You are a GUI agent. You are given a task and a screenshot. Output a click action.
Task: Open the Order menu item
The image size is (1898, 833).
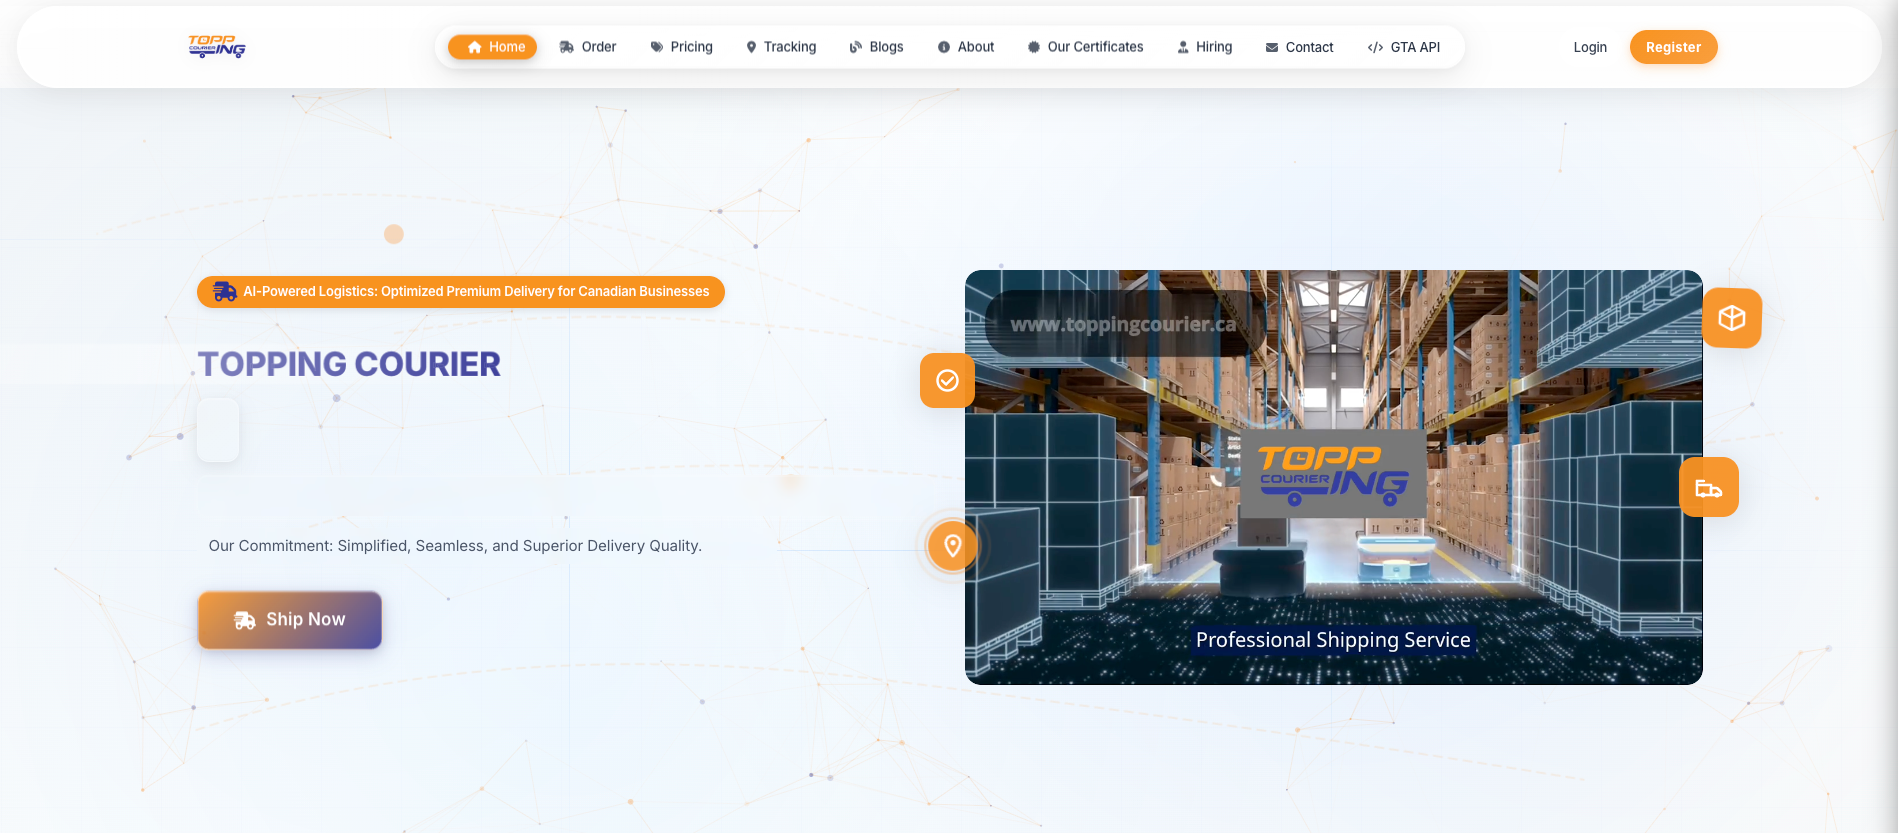[x=588, y=47]
